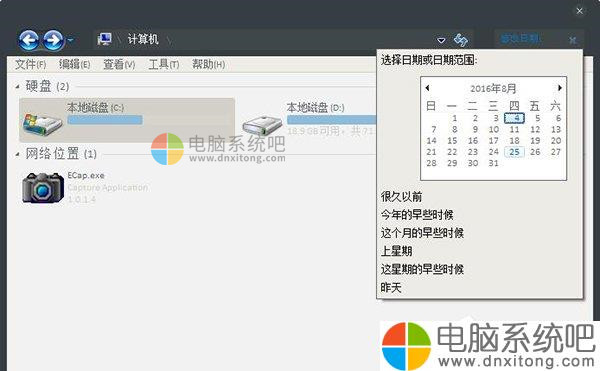Open the 文件(F) menu
The height and width of the screenshot is (371, 600).
tap(30, 64)
